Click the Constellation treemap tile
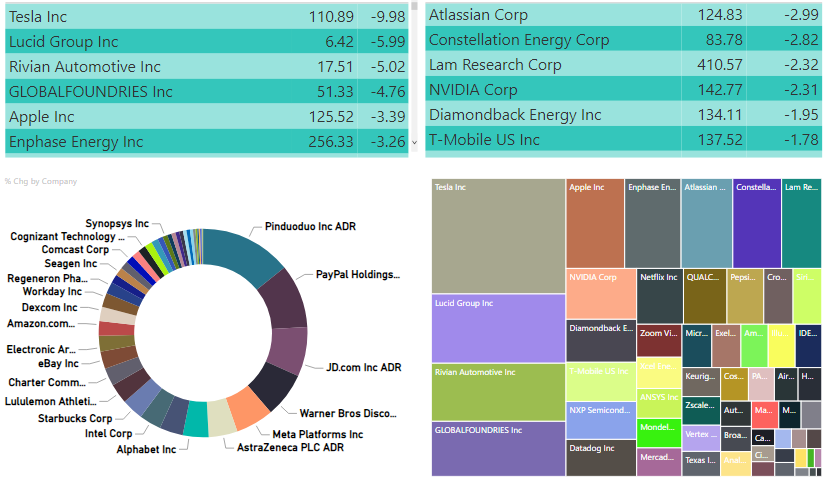The width and height of the screenshot is (824, 479). tap(757, 223)
